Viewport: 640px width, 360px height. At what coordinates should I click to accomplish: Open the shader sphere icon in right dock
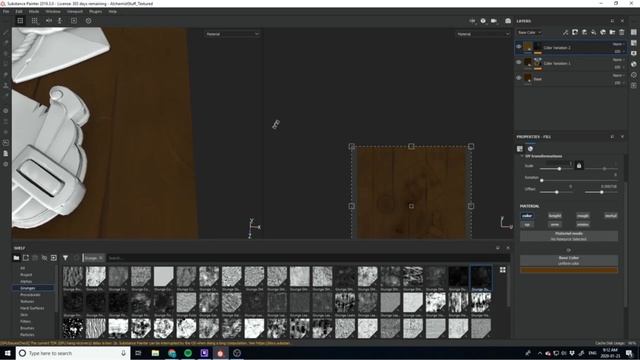(633, 64)
